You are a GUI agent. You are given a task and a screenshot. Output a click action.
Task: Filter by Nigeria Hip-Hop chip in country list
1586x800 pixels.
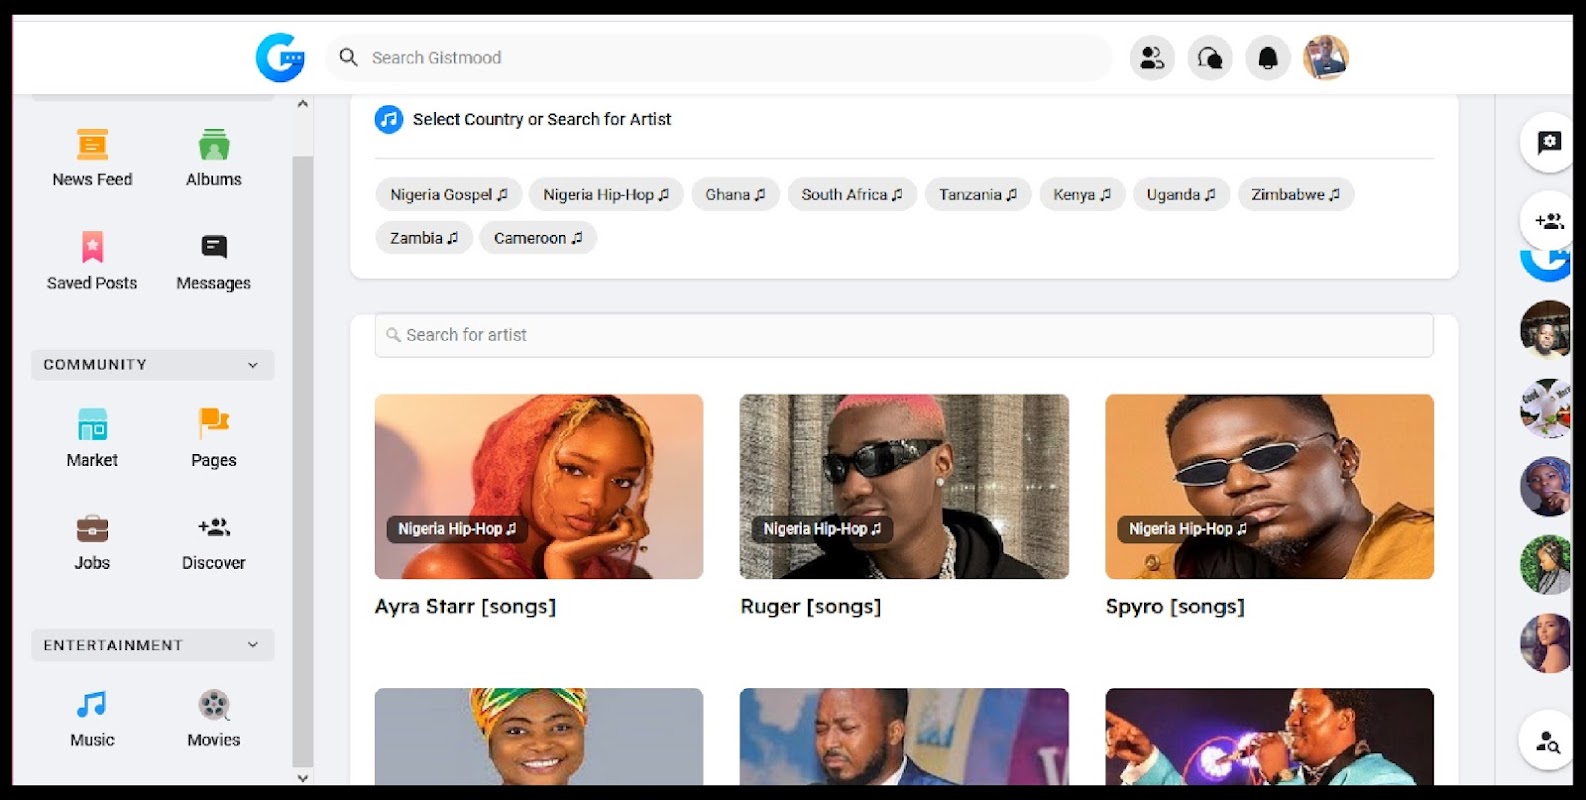coord(606,194)
